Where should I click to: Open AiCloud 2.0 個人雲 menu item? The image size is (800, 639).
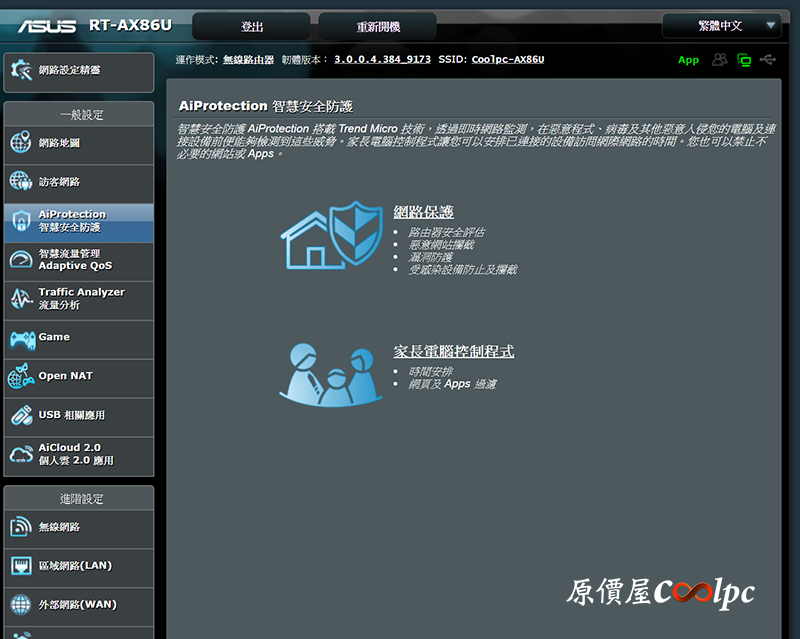click(x=79, y=456)
